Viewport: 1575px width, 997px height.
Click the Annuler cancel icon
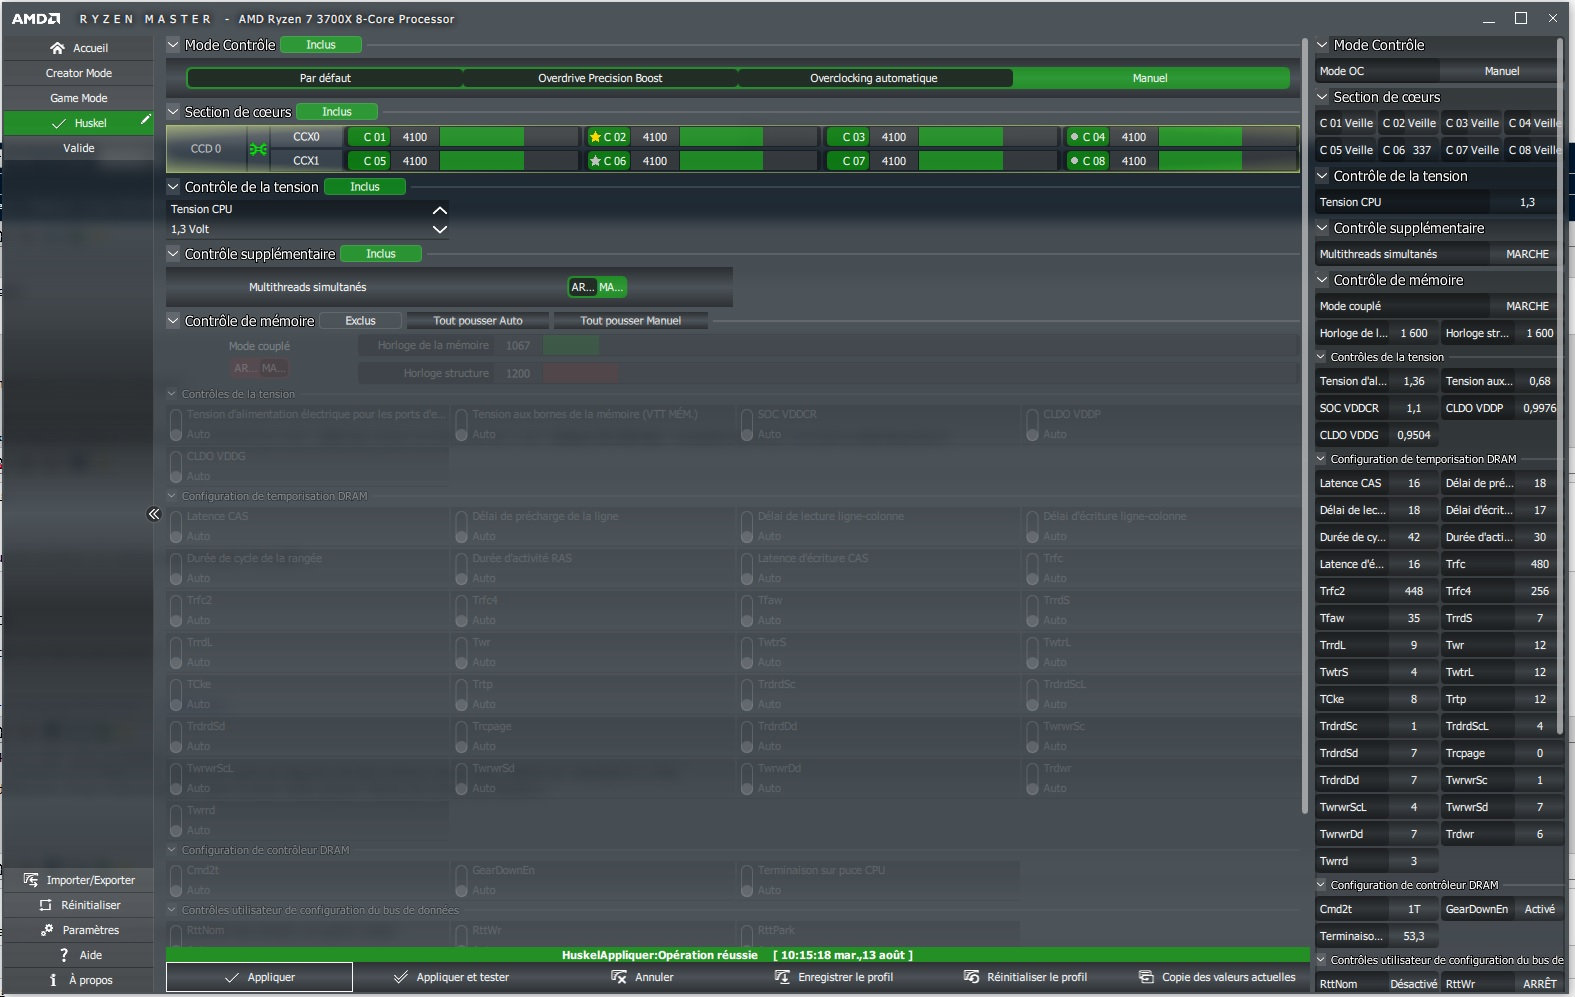point(619,977)
